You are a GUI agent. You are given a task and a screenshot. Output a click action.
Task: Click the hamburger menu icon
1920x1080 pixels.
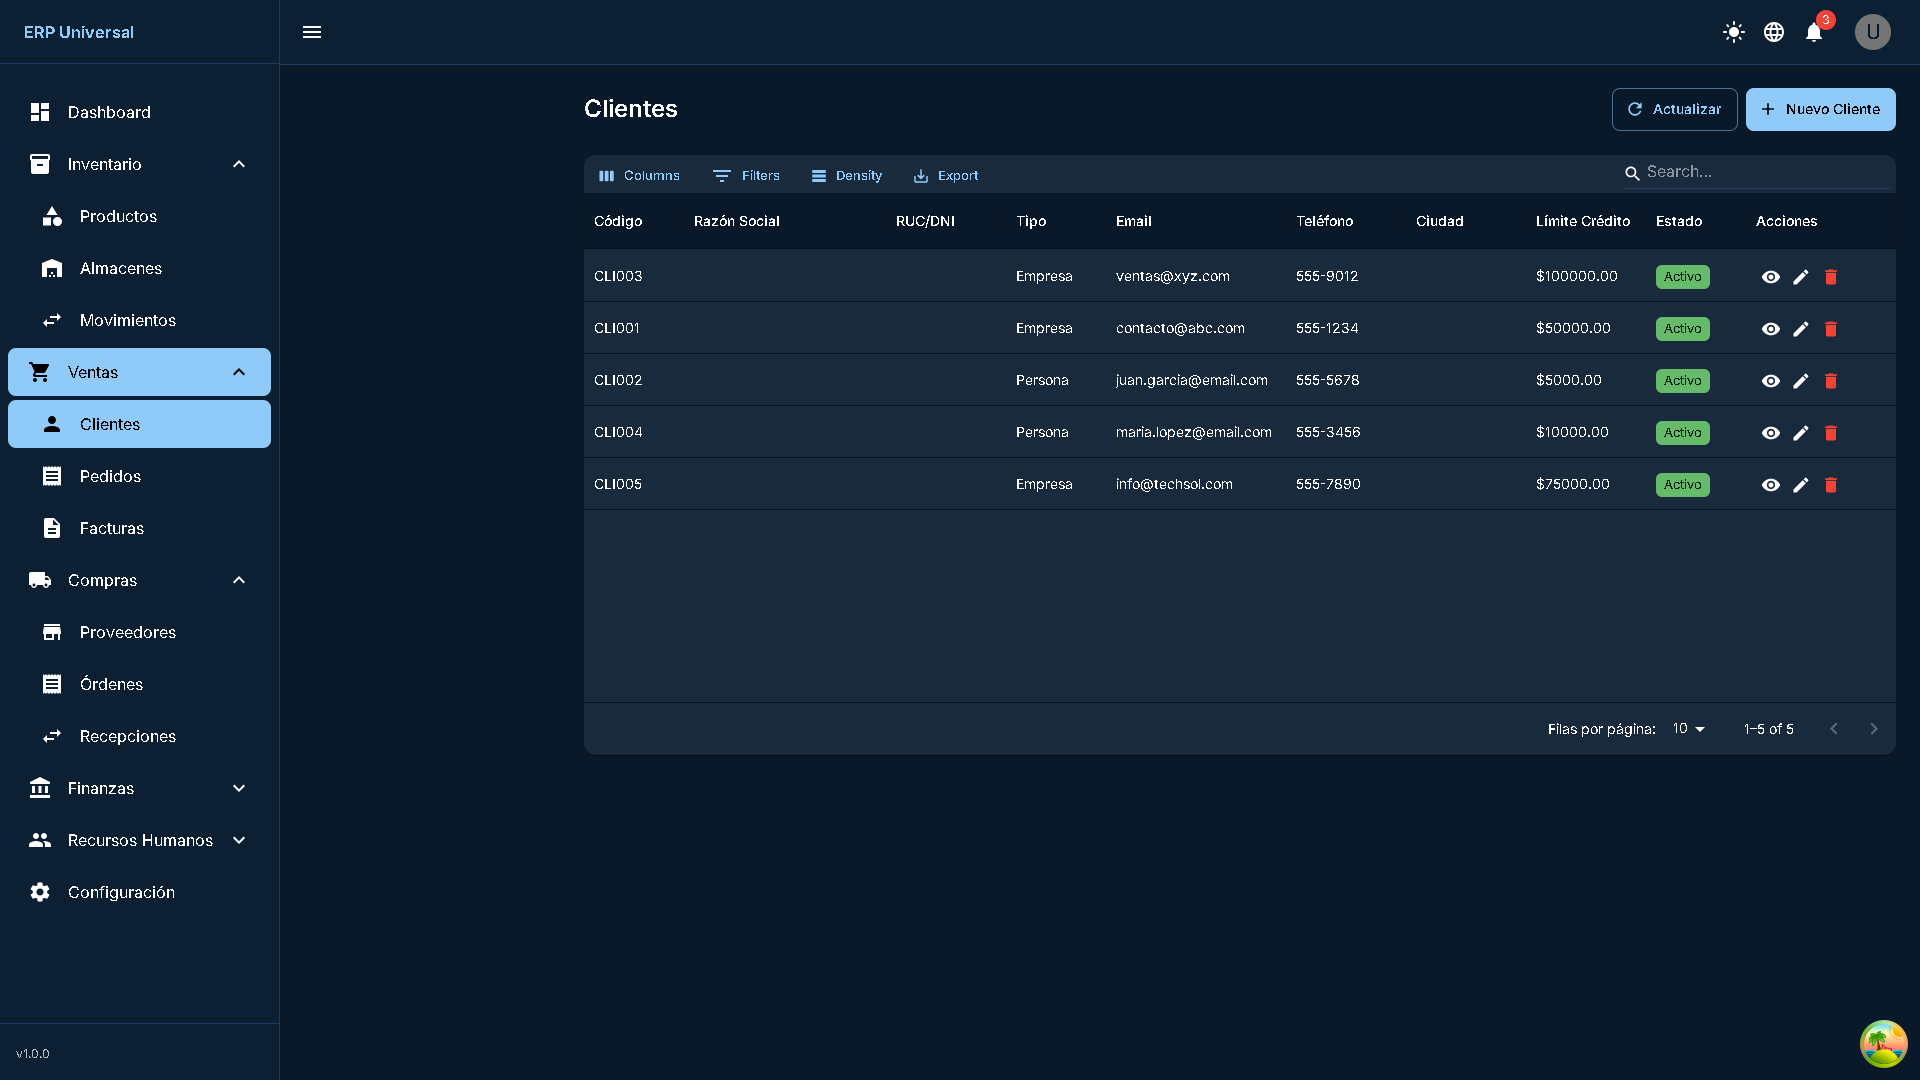(x=312, y=32)
